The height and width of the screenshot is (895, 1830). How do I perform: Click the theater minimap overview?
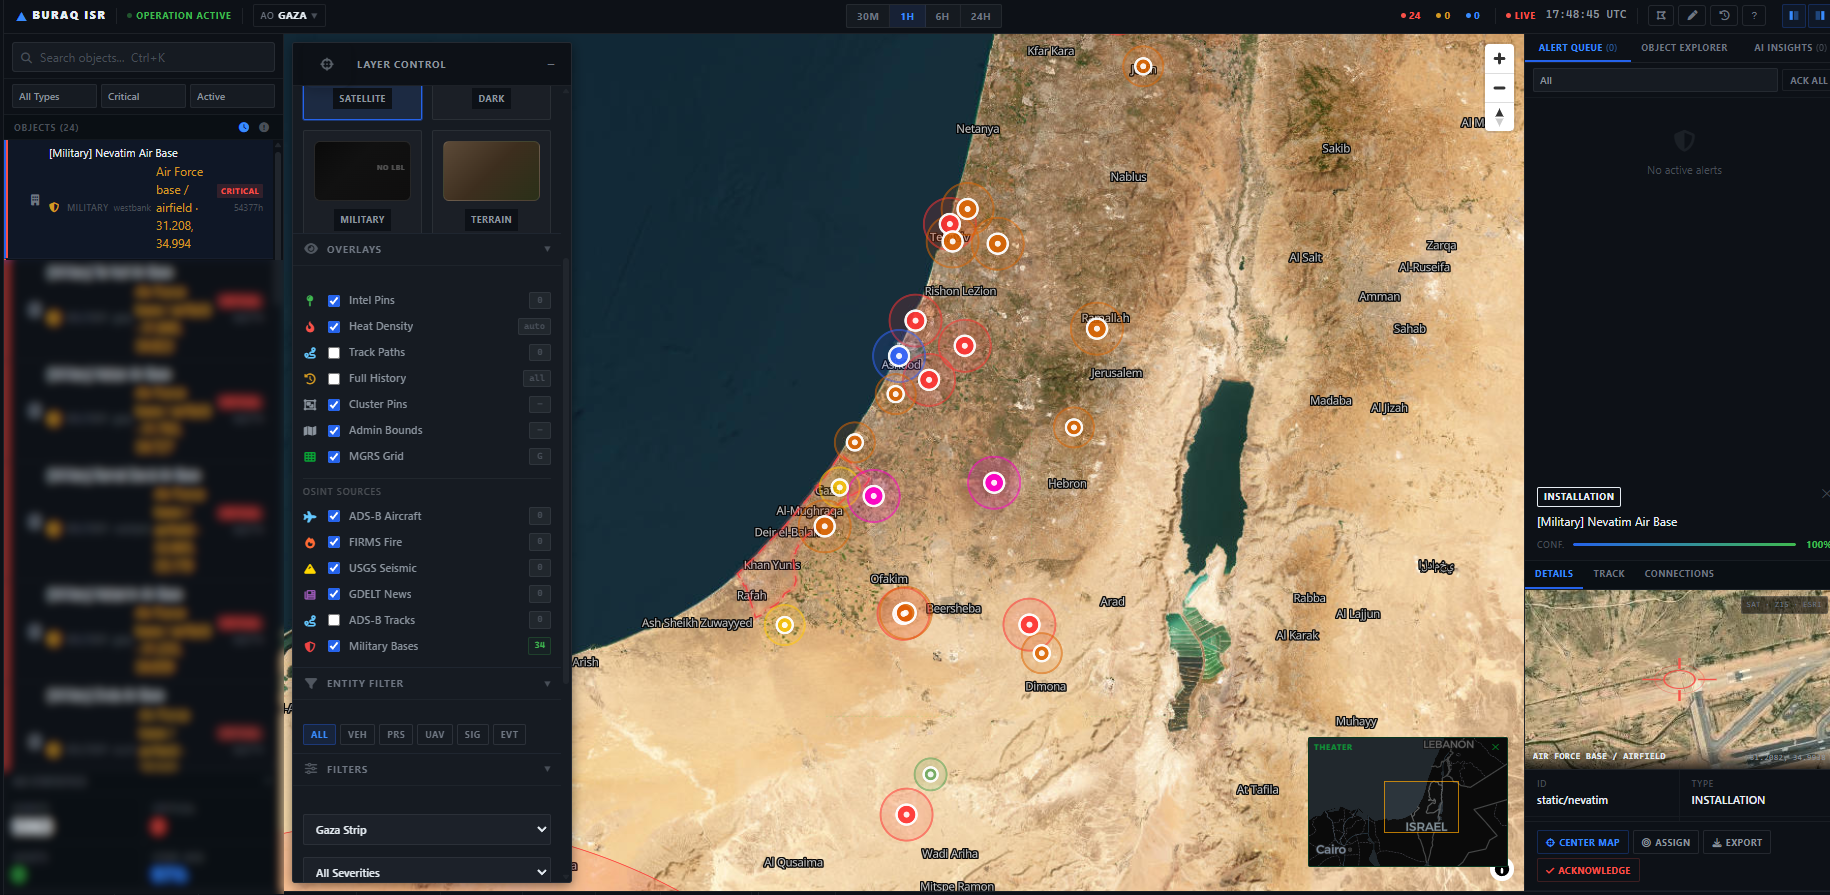point(1407,803)
